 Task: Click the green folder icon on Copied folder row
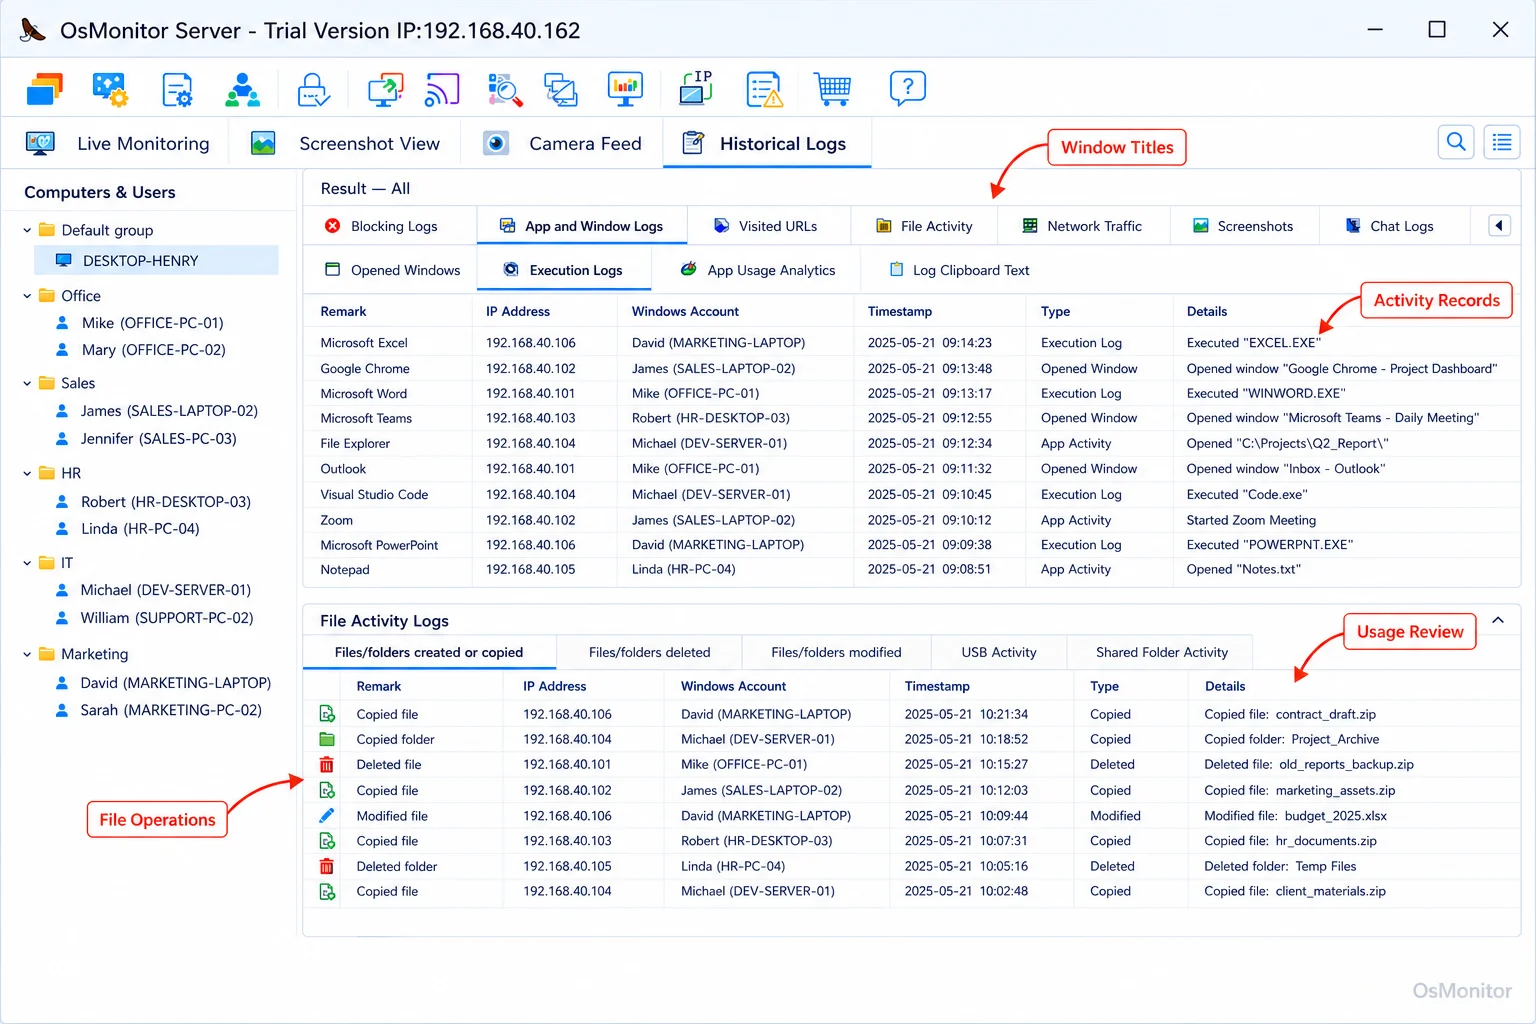tap(327, 740)
